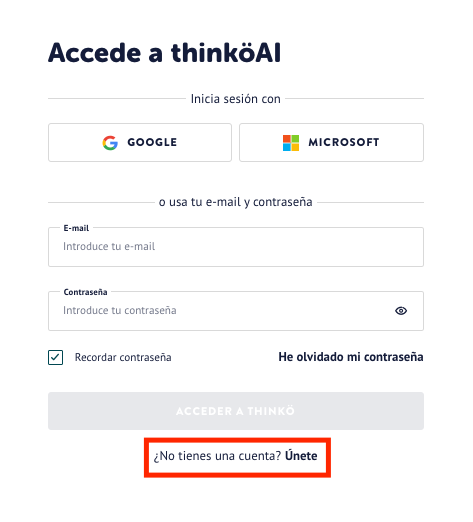This screenshot has height=522, width=473.
Task: Click the o usa tu e-mail y contraseña text
Action: click(236, 202)
